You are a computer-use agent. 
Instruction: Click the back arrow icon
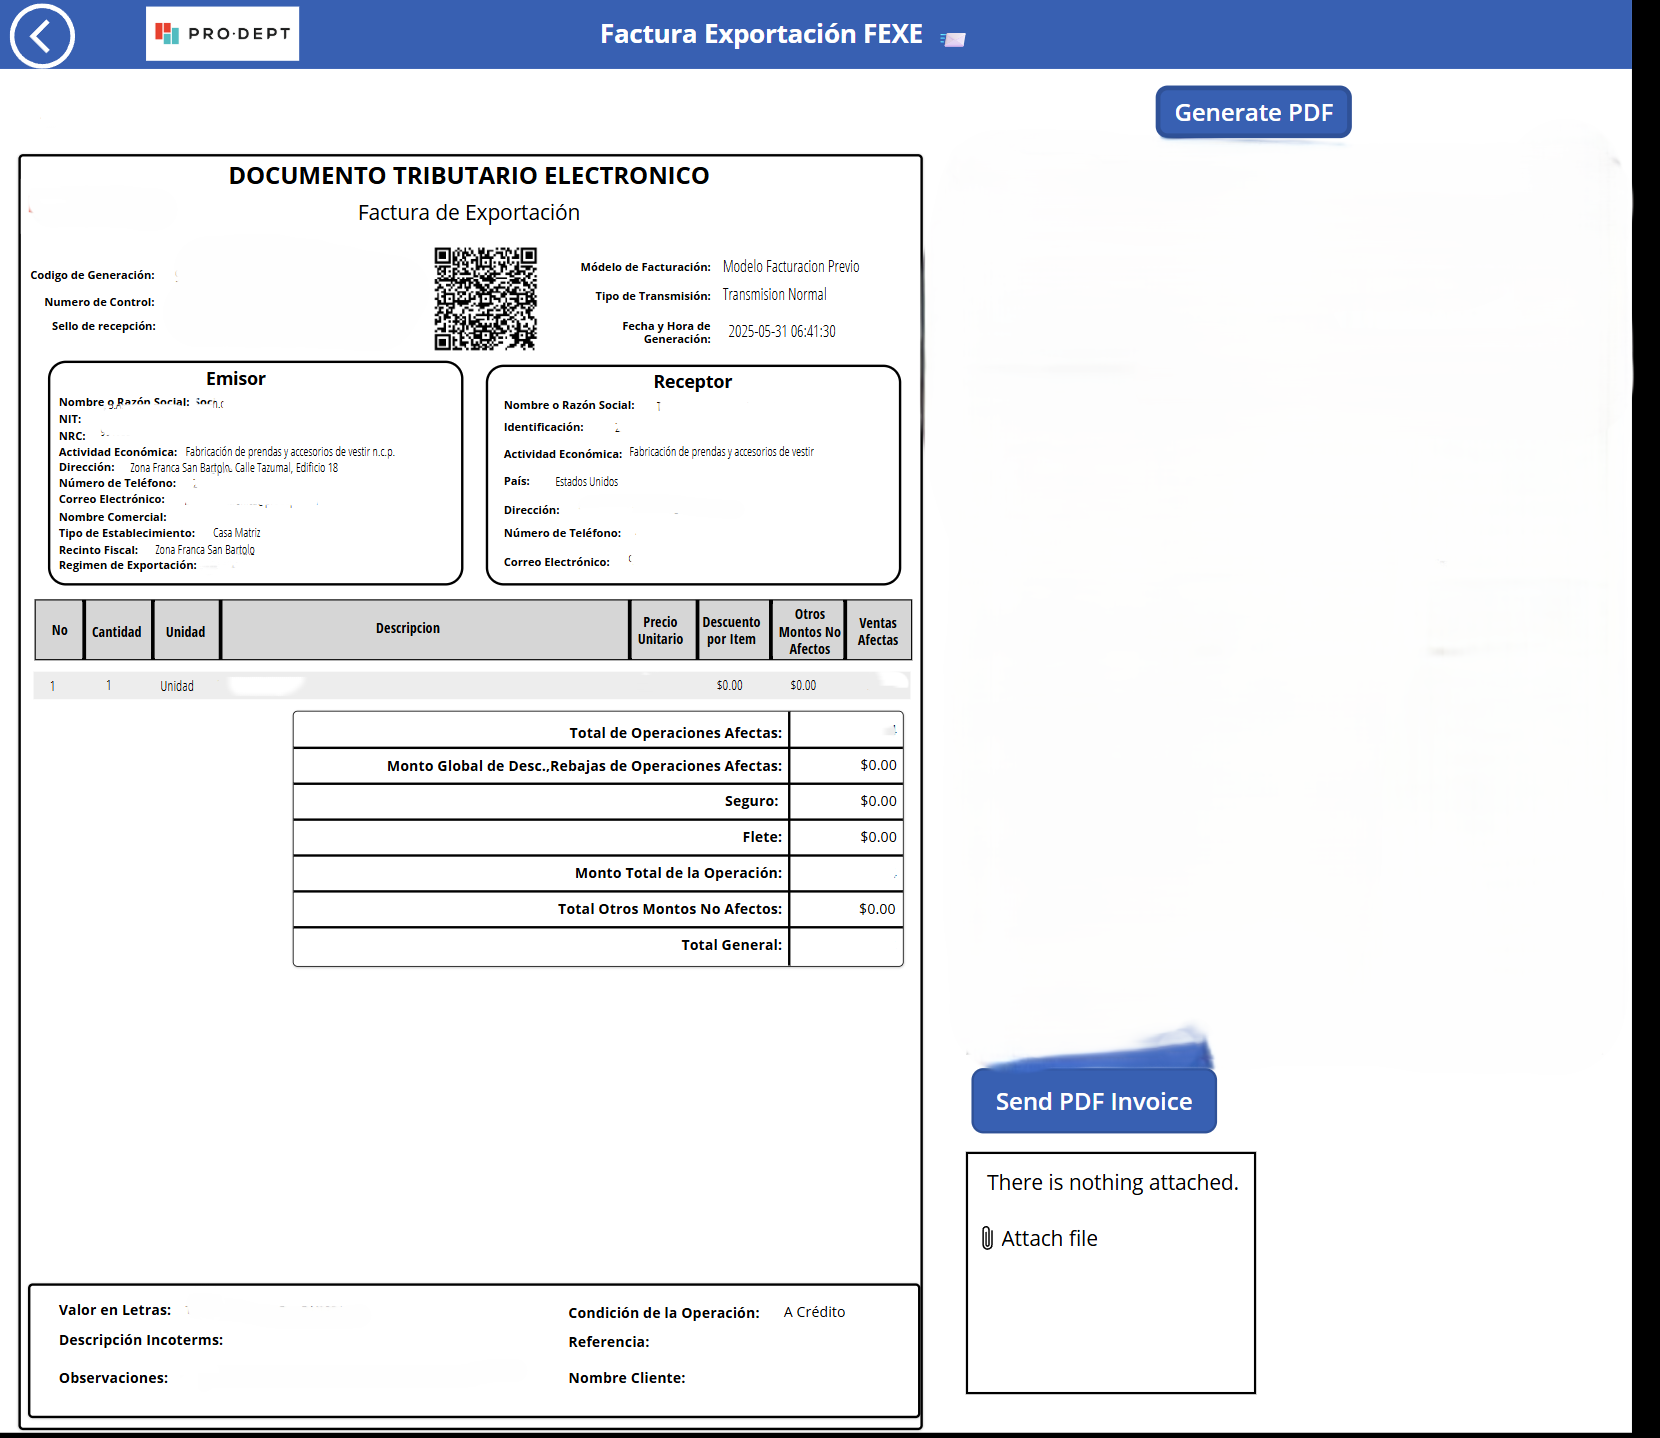42,36
